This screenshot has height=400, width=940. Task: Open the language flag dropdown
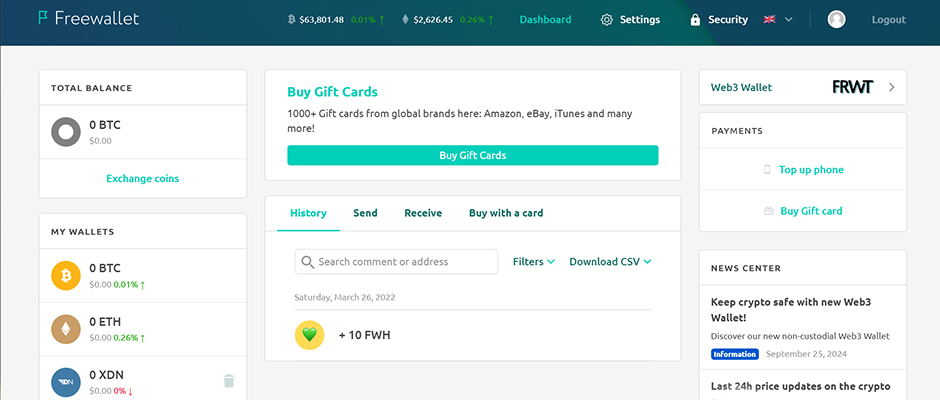click(777, 20)
